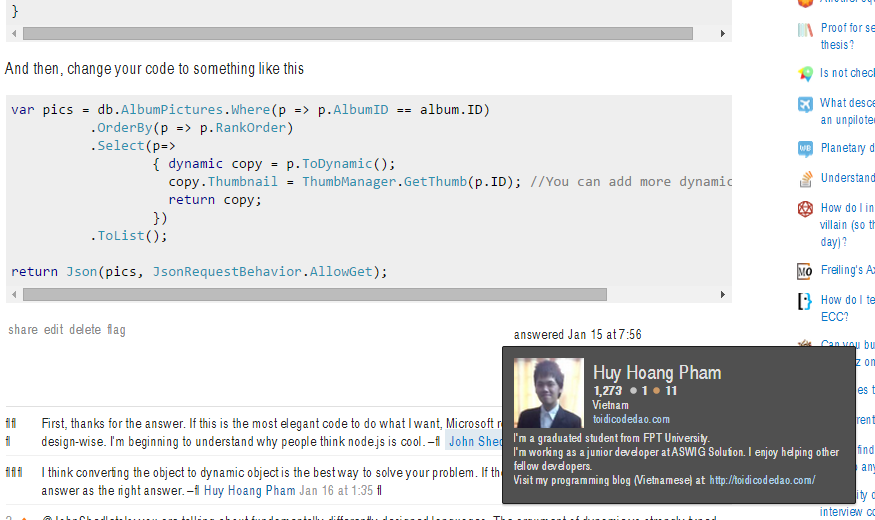Click the 'delete' link under the answer
This screenshot has width=875, height=520.
coord(85,330)
